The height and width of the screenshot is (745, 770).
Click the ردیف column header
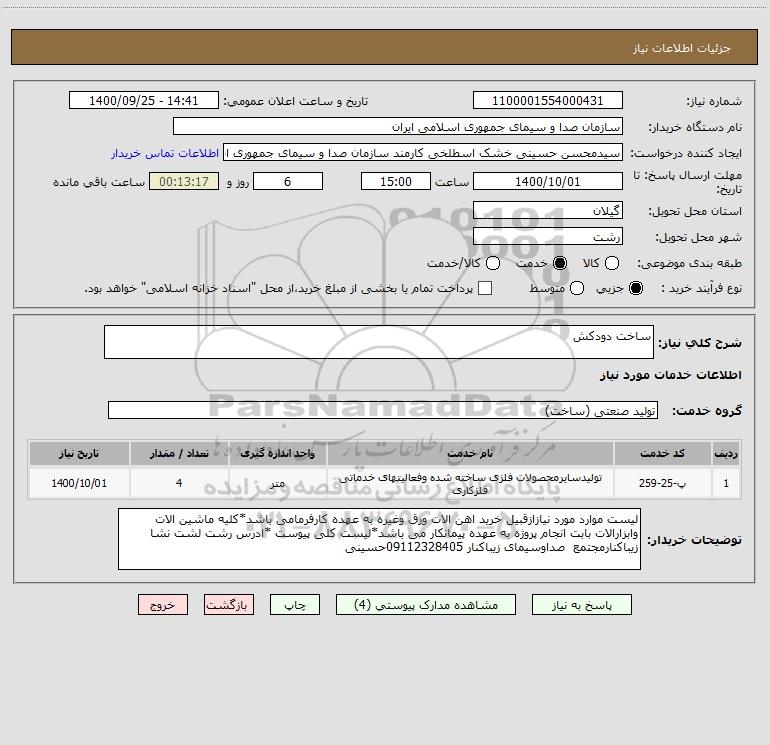[x=726, y=453]
